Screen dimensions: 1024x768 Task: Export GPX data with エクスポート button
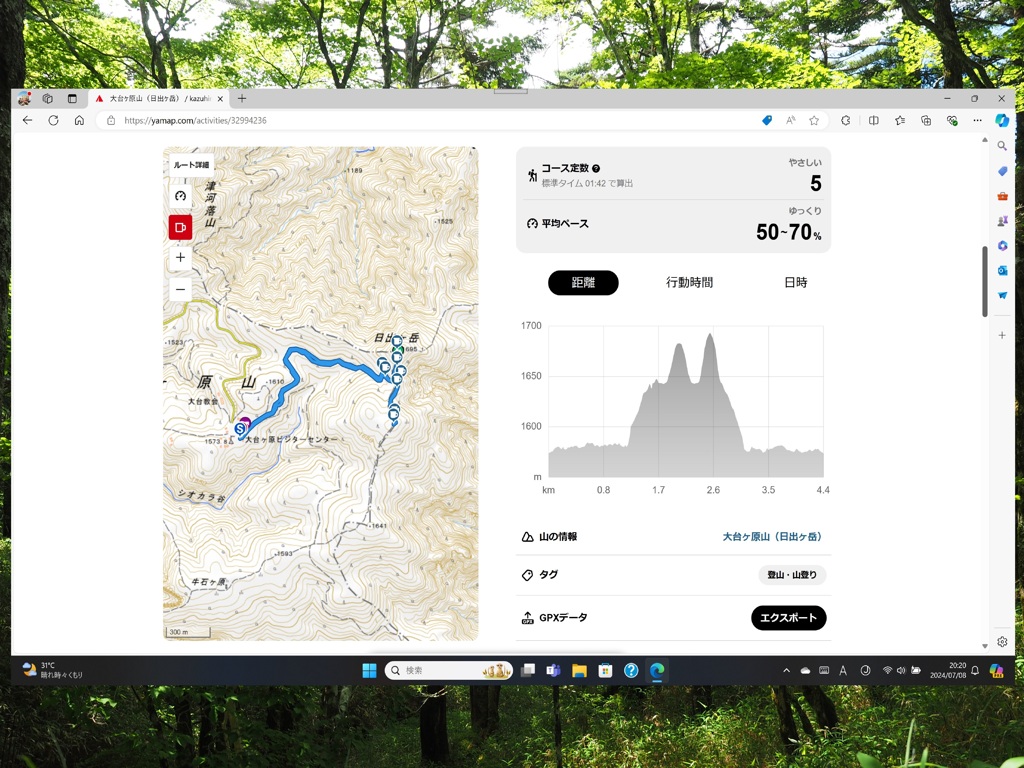coord(788,618)
